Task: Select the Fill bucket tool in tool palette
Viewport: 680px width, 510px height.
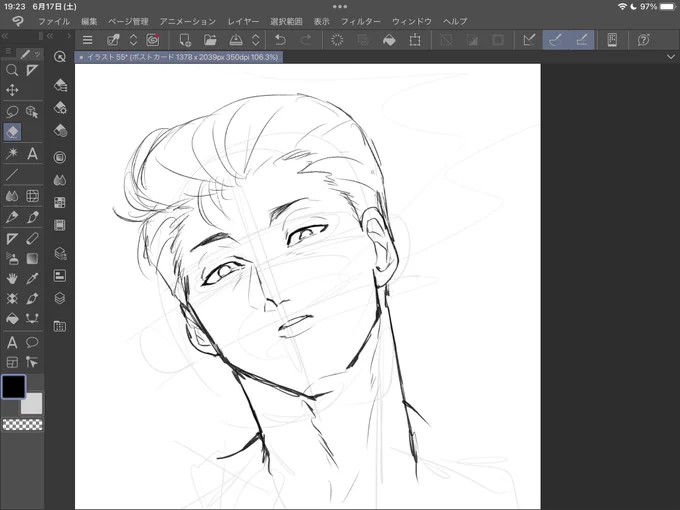Action: click(x=12, y=319)
